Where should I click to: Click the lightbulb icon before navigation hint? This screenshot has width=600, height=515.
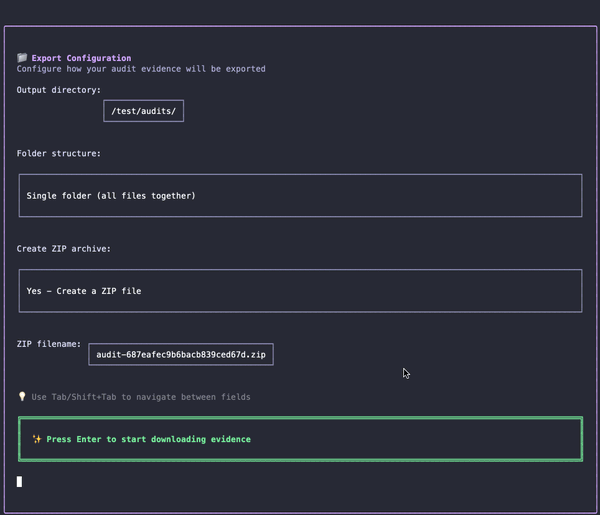coord(22,397)
